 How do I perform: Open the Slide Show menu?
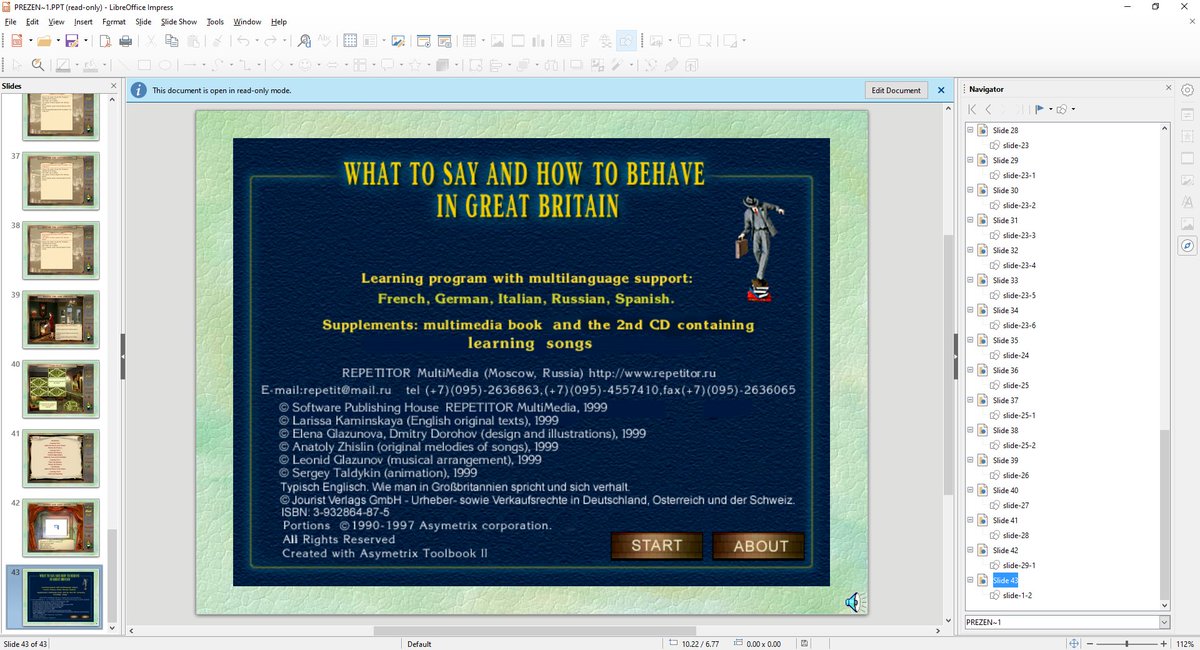179,21
